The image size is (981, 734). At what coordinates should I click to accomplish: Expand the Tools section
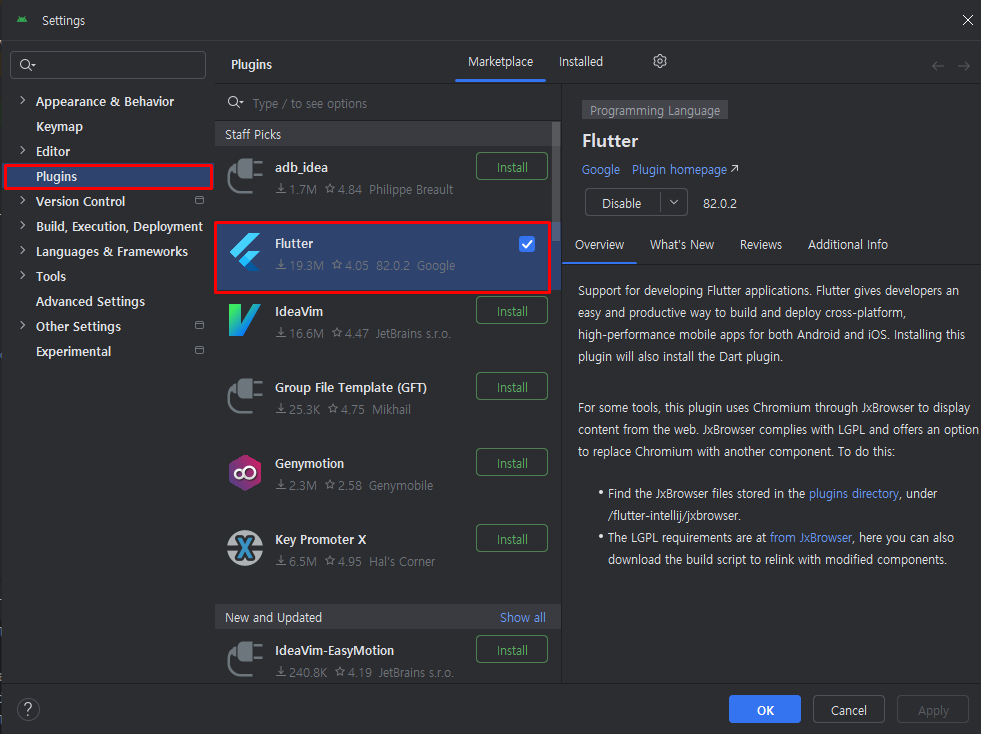click(x=23, y=275)
